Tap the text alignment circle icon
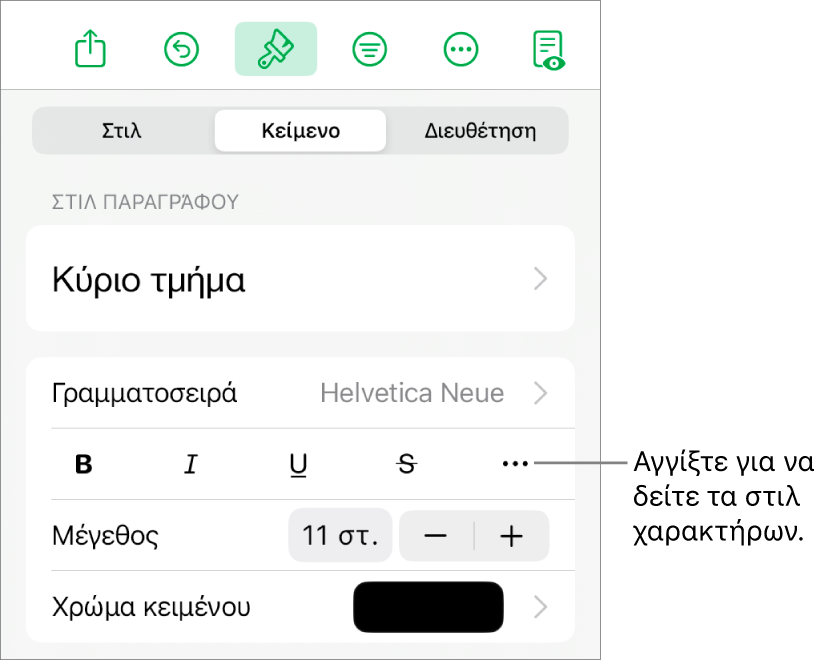833x662 pixels. coord(369,49)
